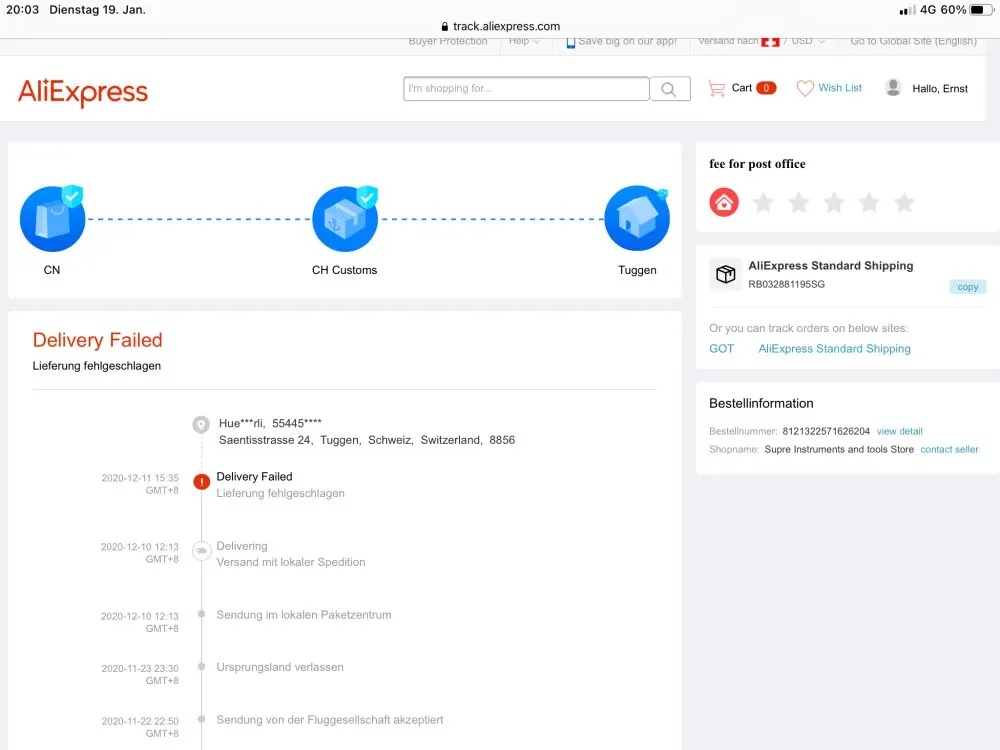This screenshot has width=1000, height=750.
Task: Click the Tuggen destination house icon
Action: (x=637, y=219)
